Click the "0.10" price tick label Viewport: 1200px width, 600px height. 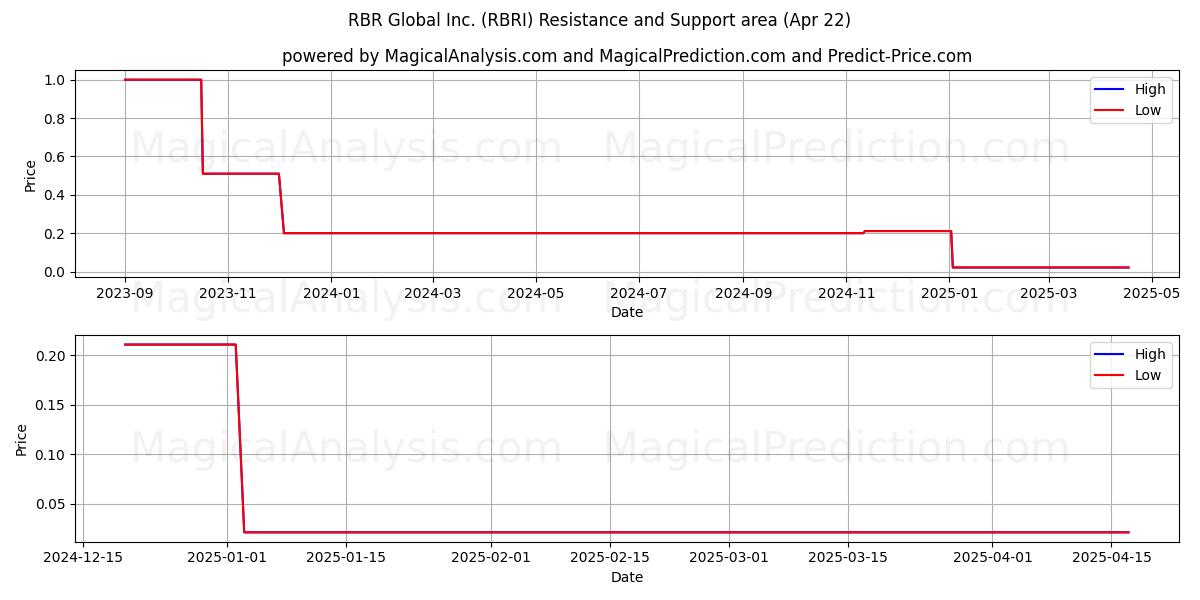(x=51, y=455)
